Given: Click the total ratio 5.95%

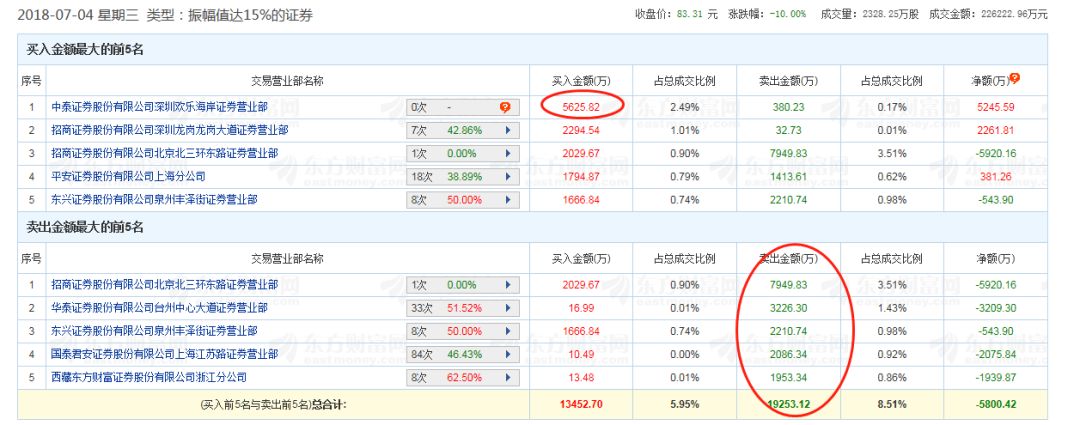Looking at the screenshot, I should (x=684, y=404).
